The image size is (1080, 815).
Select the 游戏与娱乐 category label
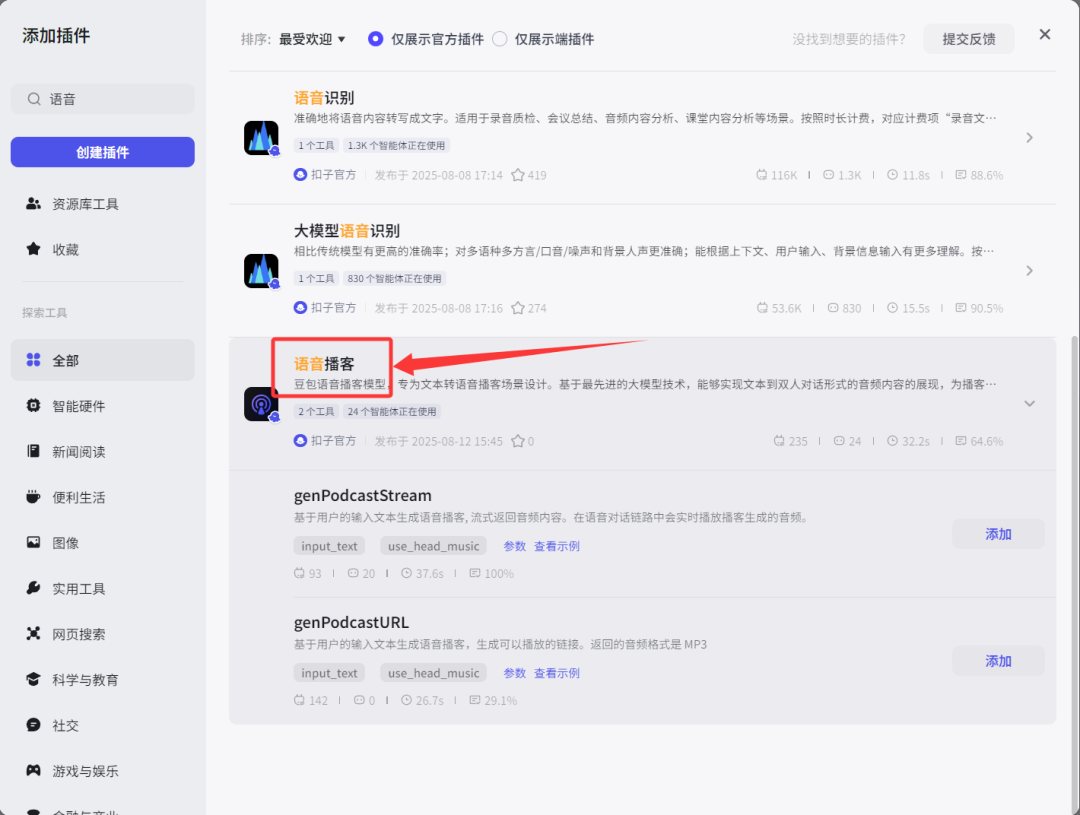[x=85, y=771]
